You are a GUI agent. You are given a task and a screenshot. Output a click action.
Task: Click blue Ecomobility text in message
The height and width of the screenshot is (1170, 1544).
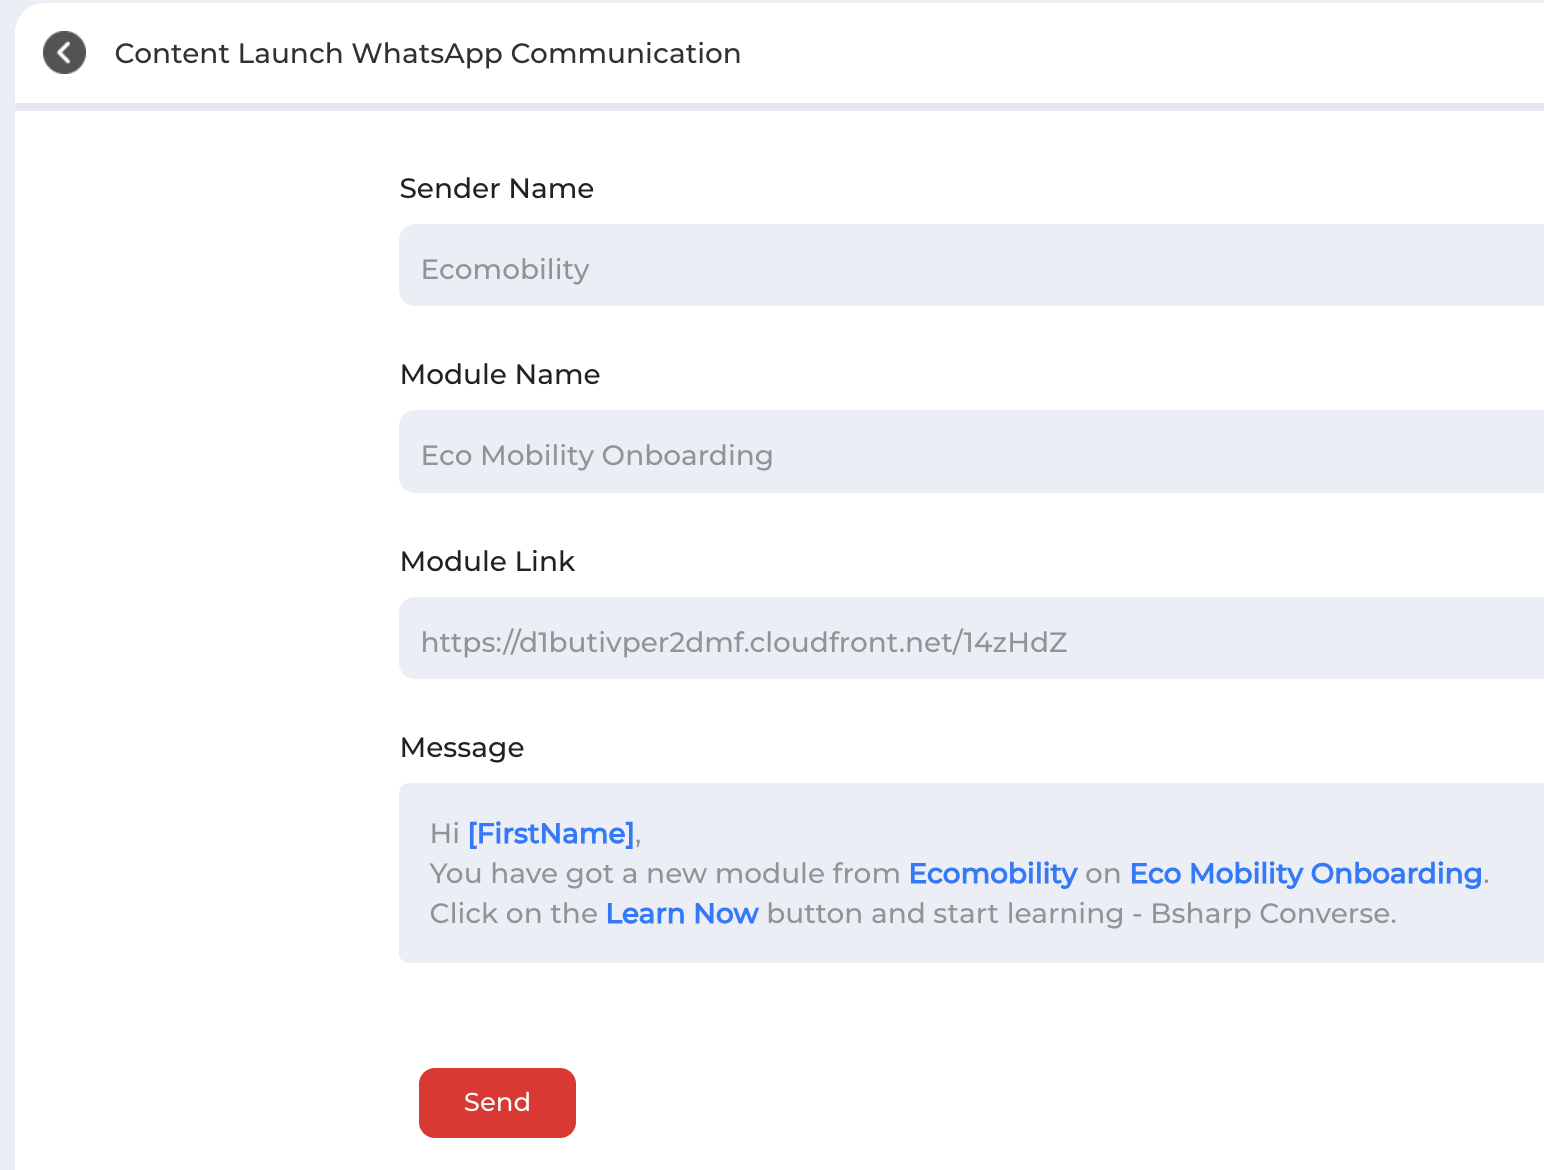pyautogui.click(x=993, y=873)
